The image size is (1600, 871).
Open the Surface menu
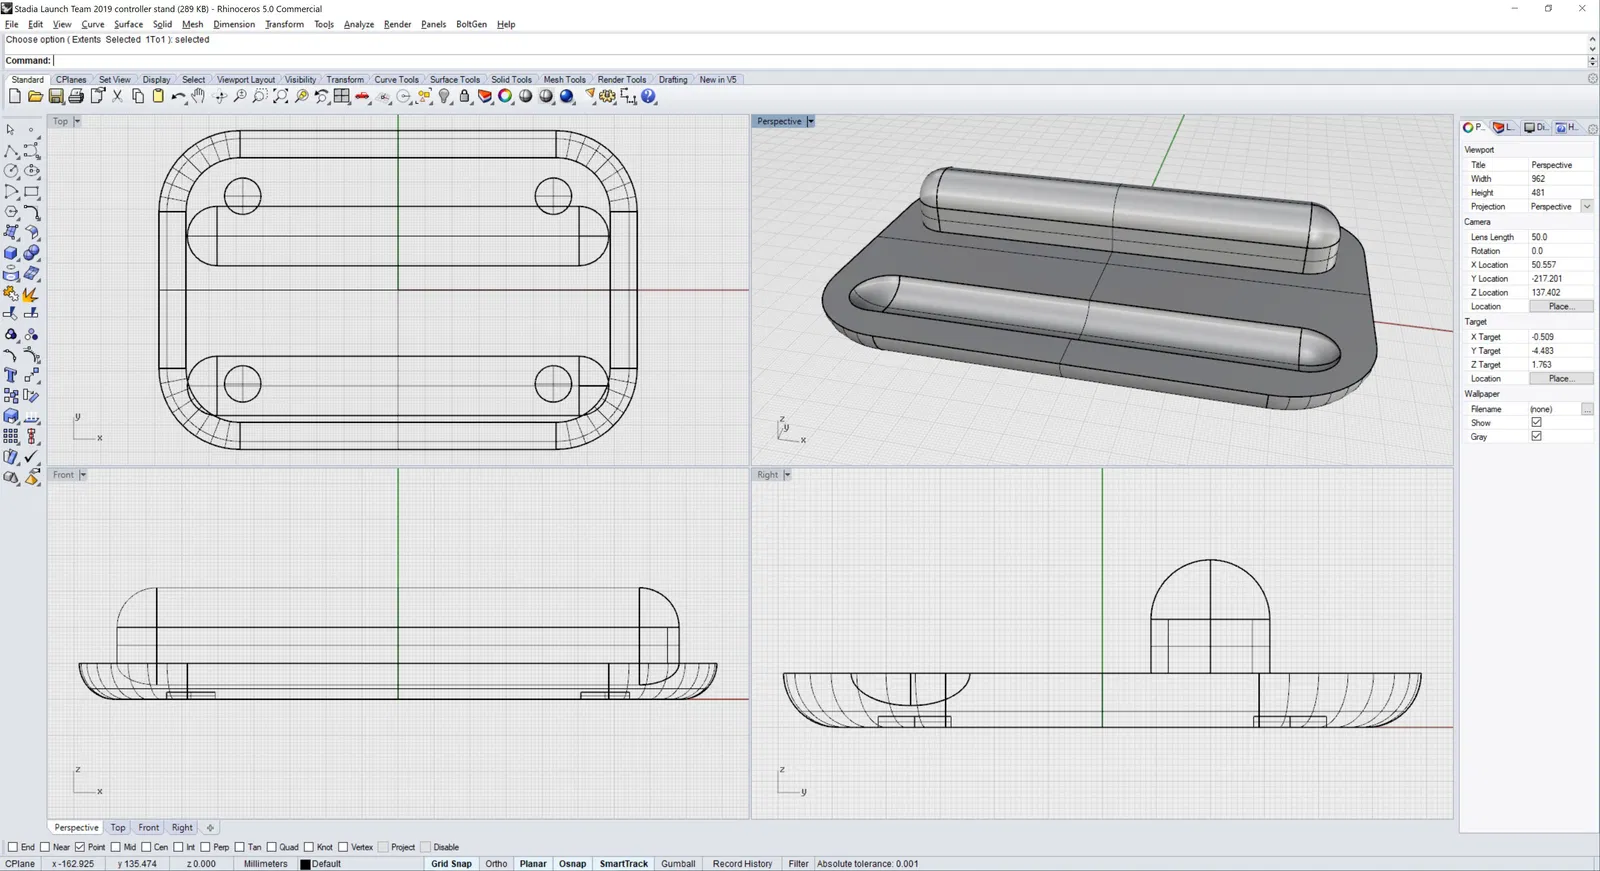(x=128, y=24)
